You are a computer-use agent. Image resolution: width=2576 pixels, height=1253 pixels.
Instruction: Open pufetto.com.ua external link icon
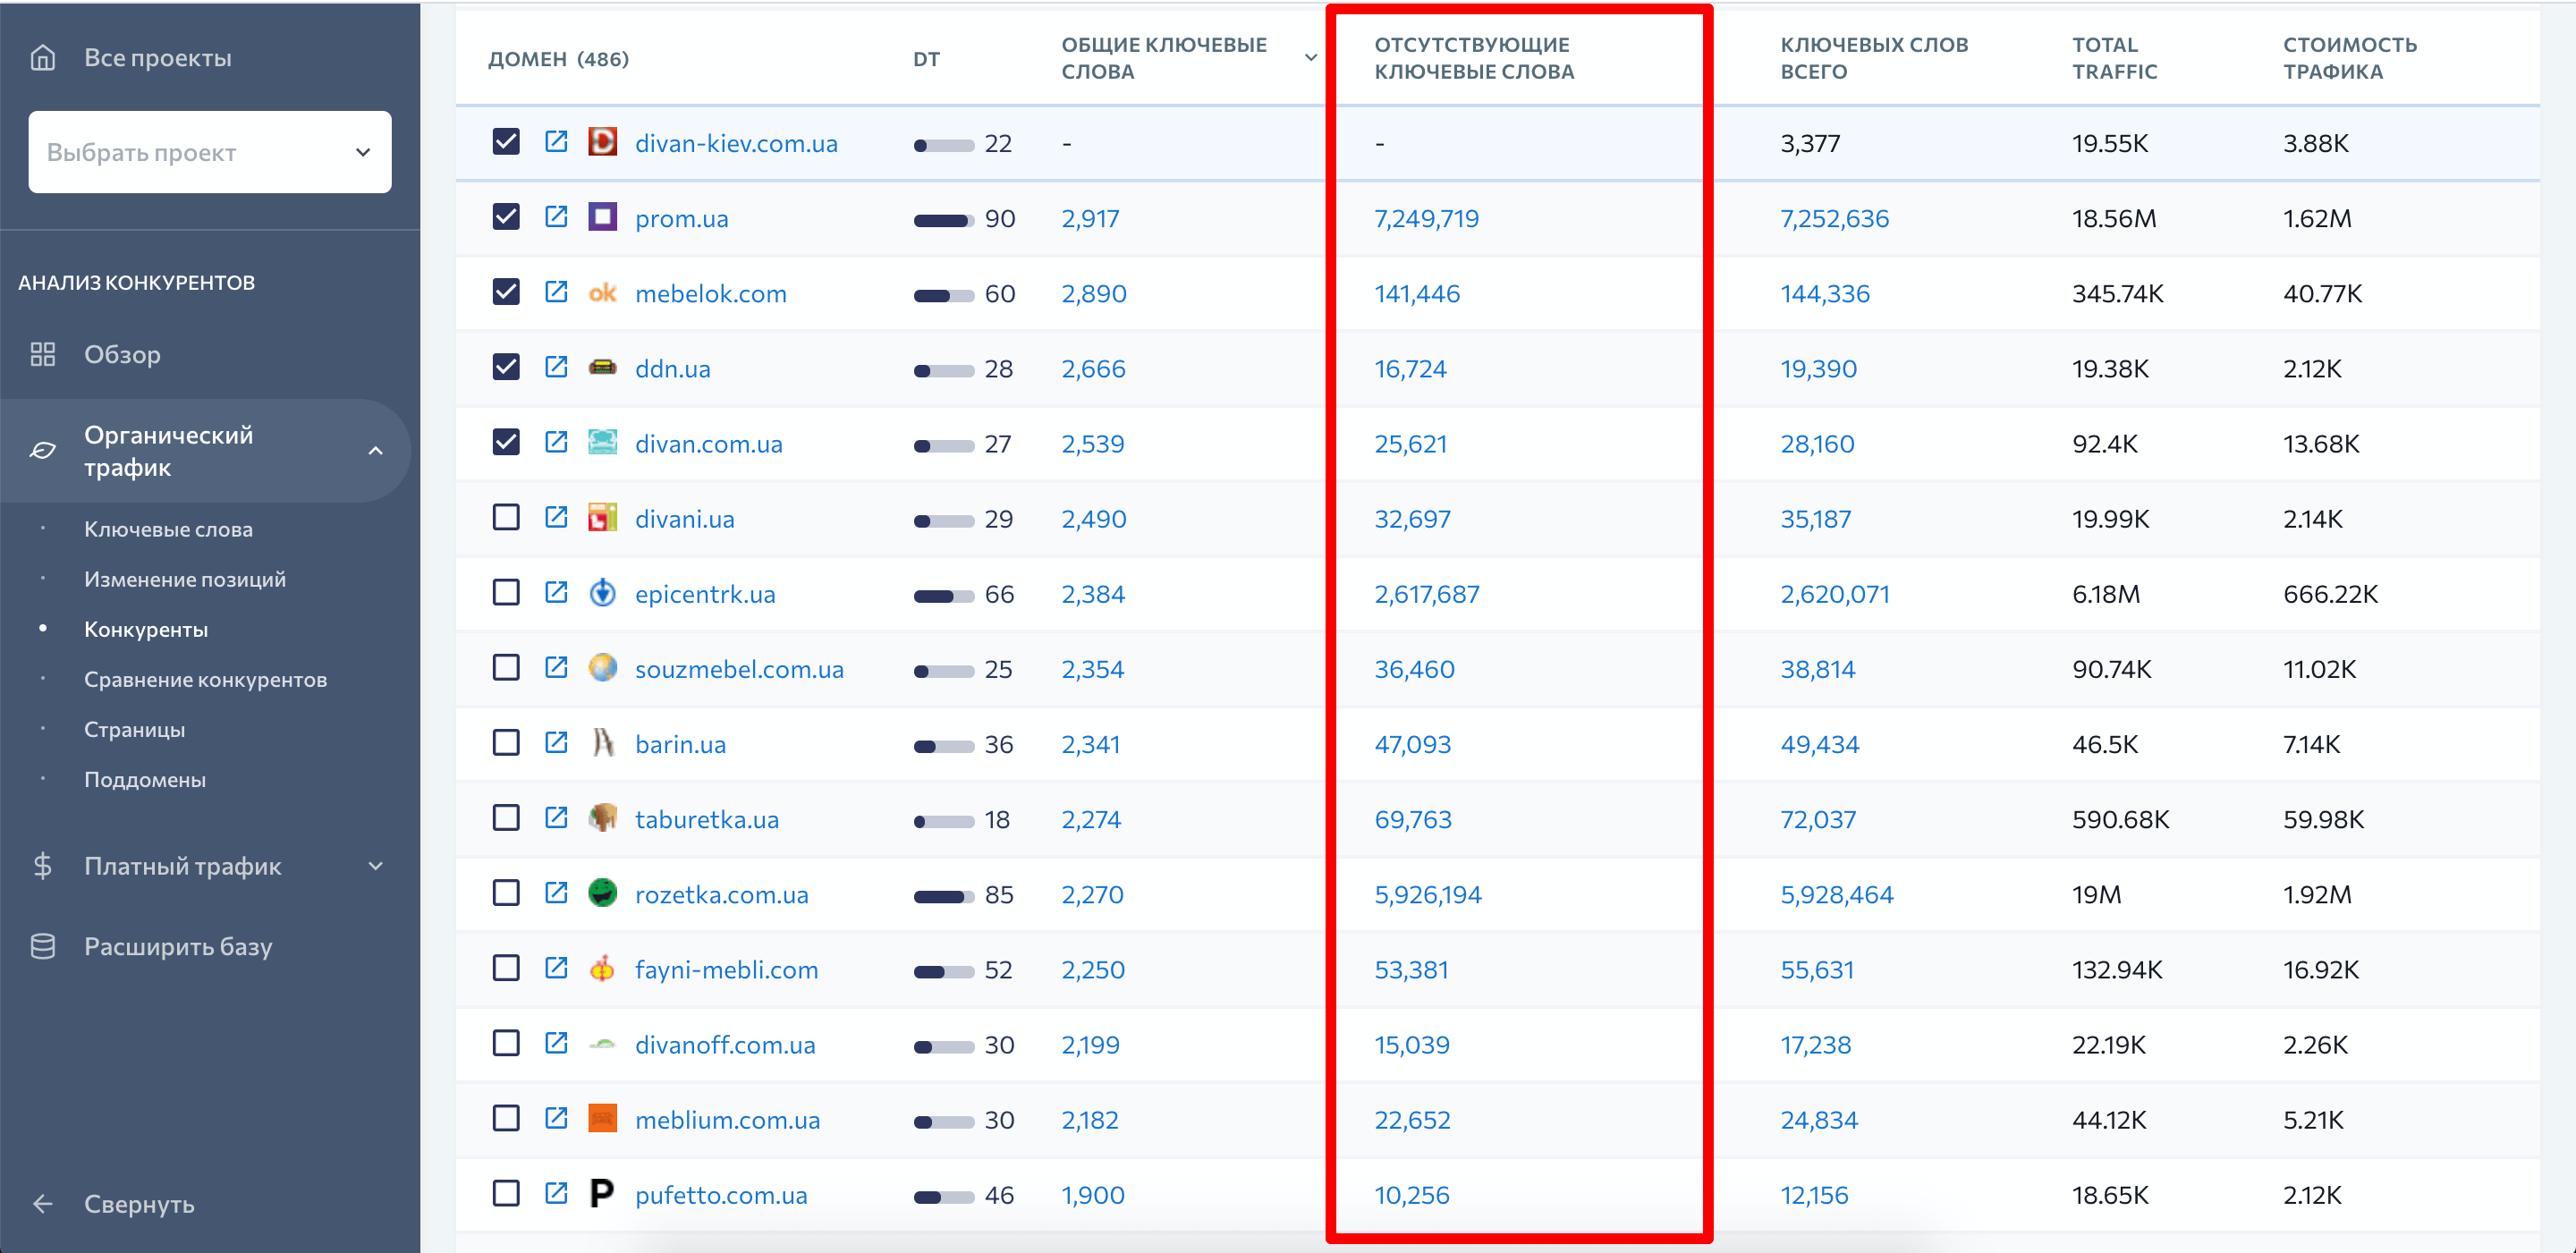click(x=556, y=1193)
